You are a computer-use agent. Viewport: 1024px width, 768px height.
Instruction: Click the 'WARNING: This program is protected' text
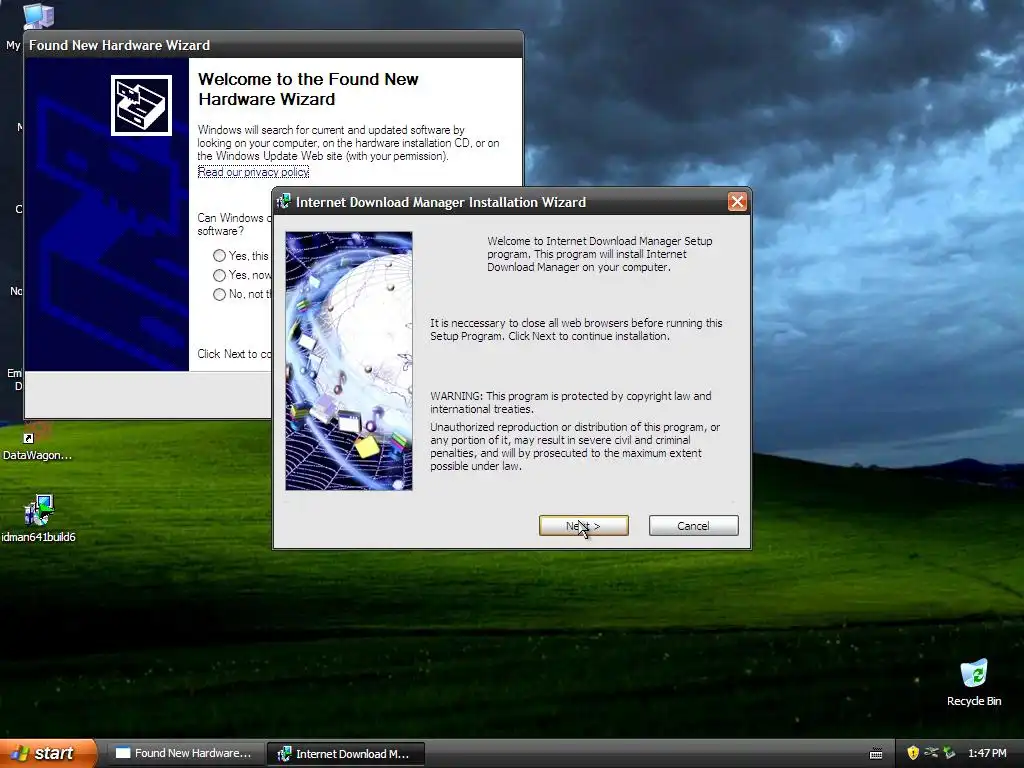pos(571,402)
